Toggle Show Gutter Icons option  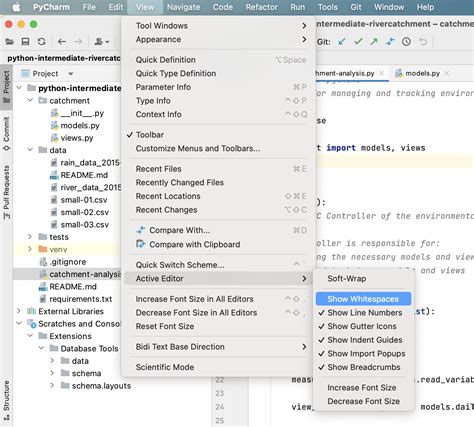362,326
